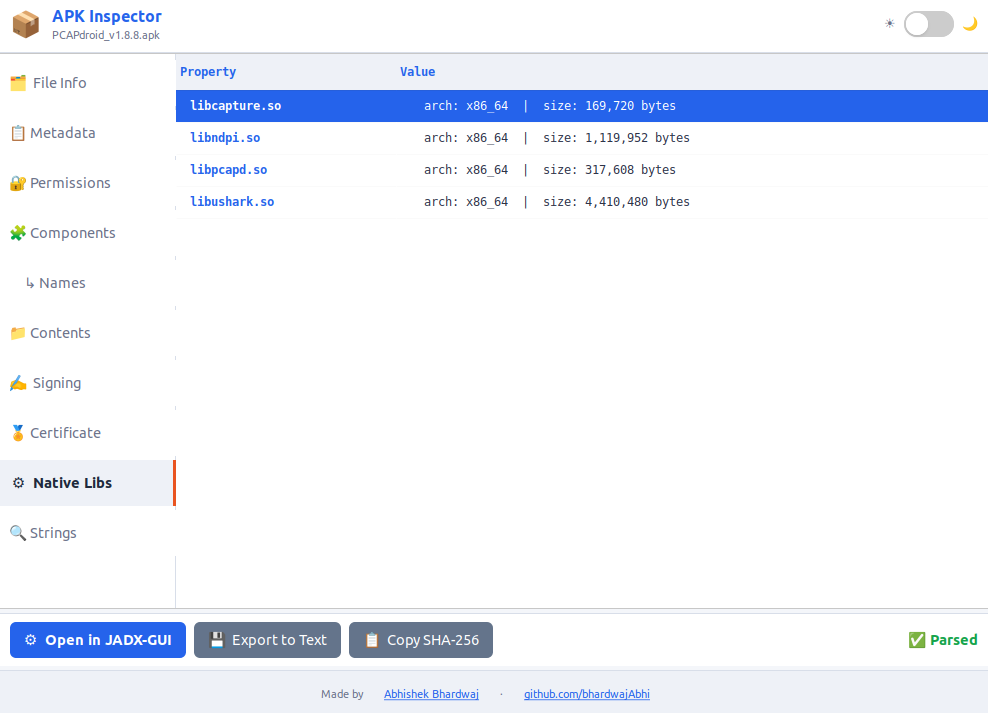This screenshot has width=988, height=713.
Task: Switch to the Metadata section
Action: [88, 133]
